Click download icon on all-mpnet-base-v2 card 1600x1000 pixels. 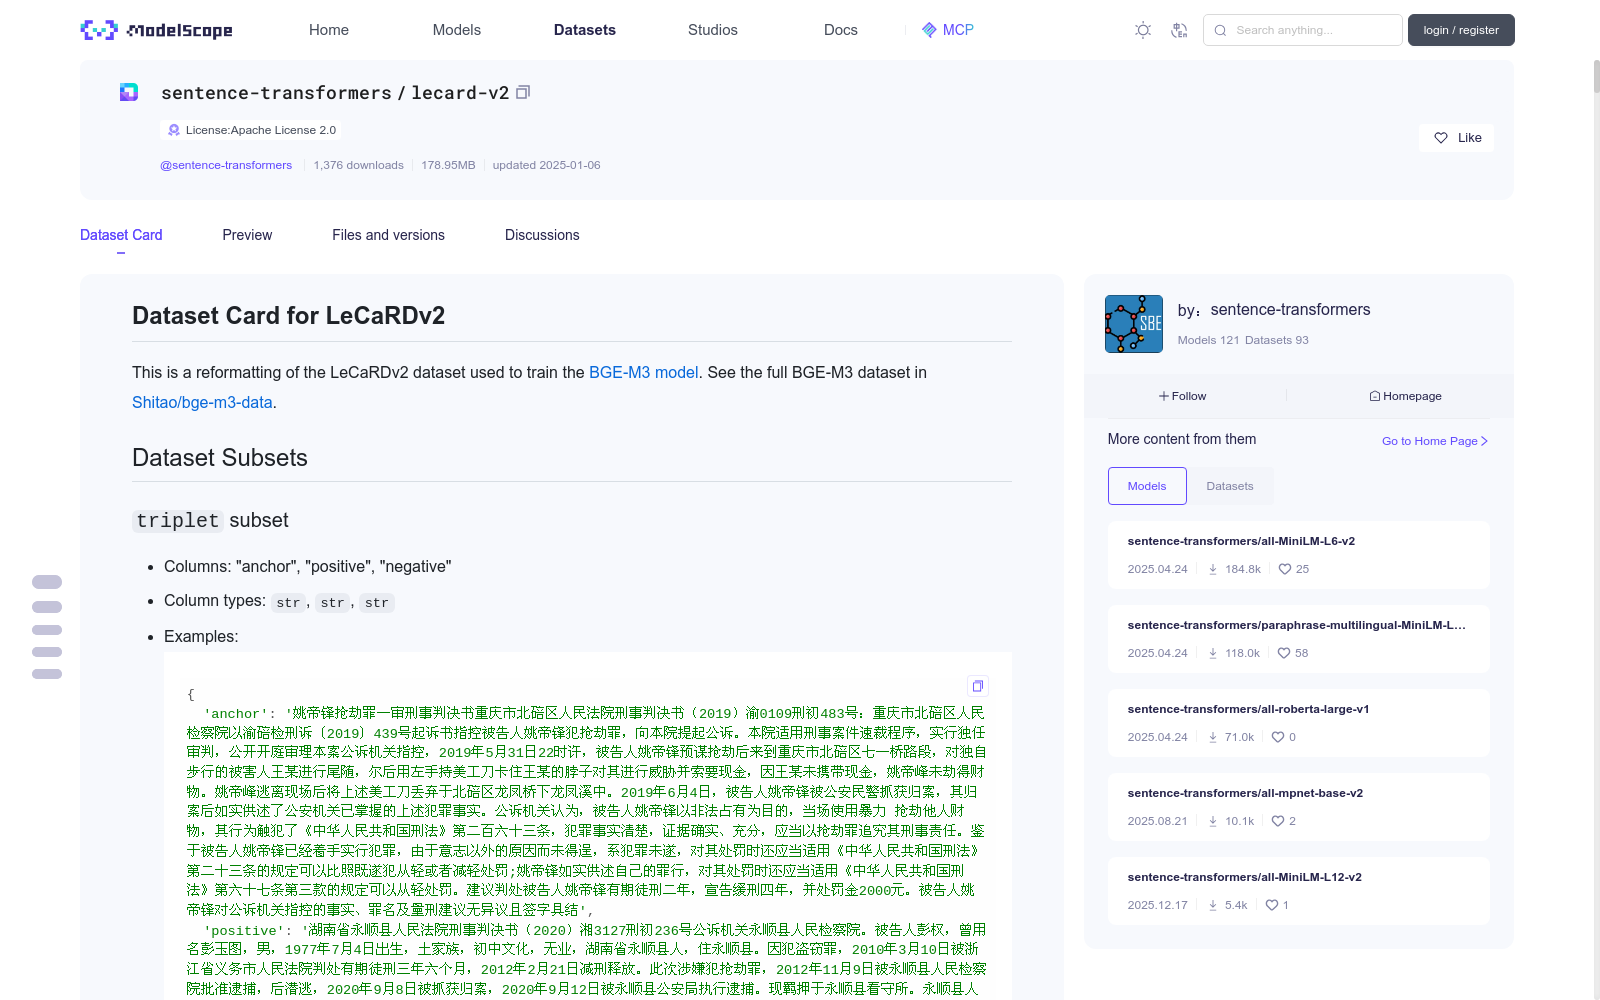point(1213,821)
